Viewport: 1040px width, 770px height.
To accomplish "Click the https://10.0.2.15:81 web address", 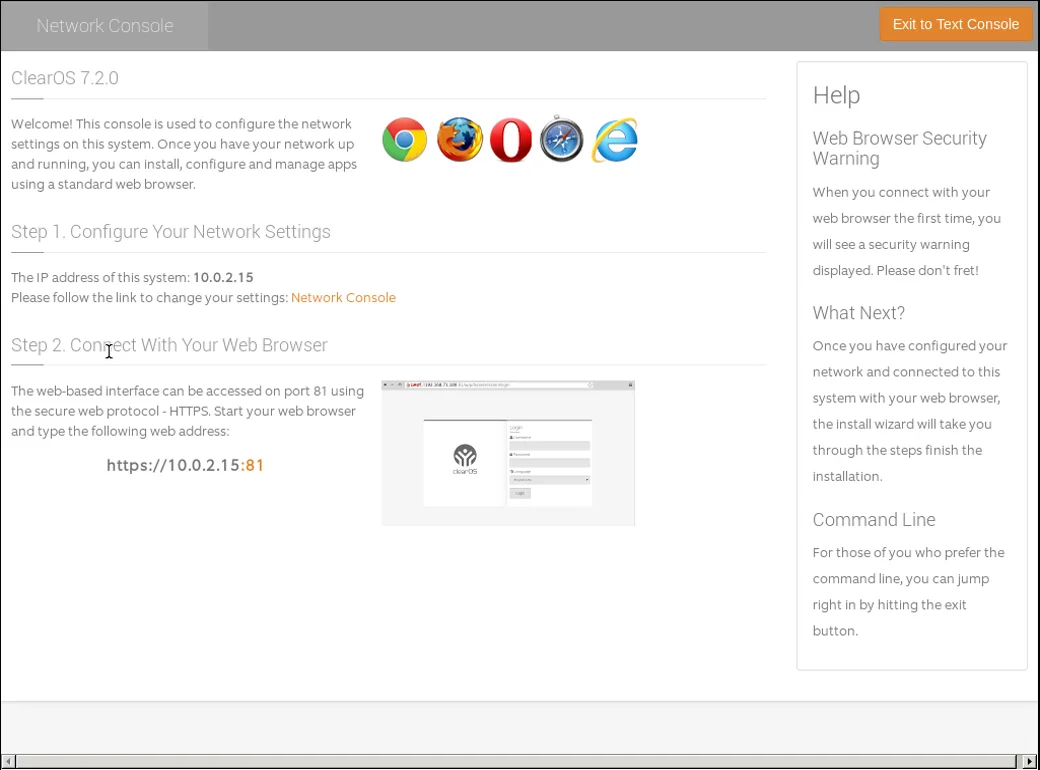I will tap(185, 465).
